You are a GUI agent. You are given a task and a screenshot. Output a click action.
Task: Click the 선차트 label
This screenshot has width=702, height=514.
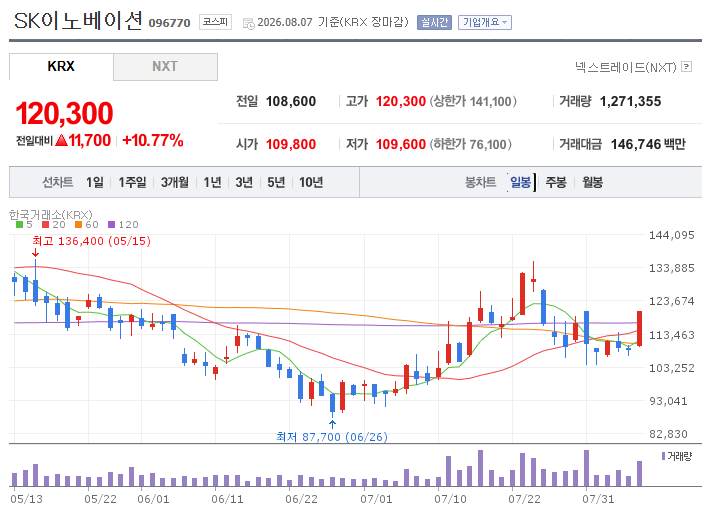tap(57, 182)
